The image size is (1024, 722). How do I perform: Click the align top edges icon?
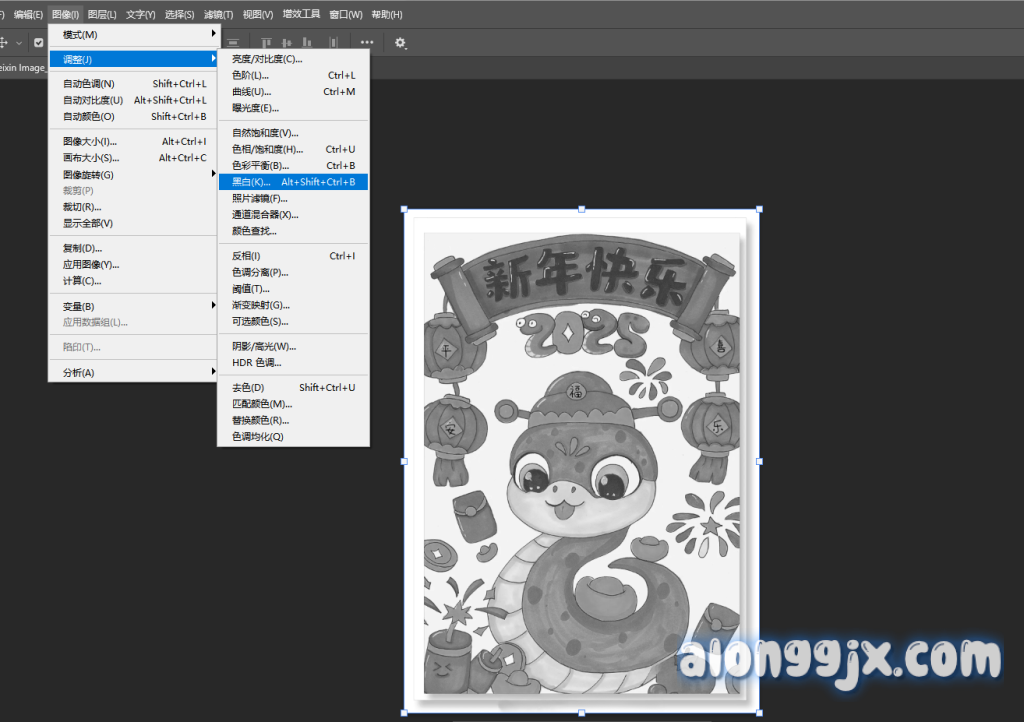tap(267, 43)
